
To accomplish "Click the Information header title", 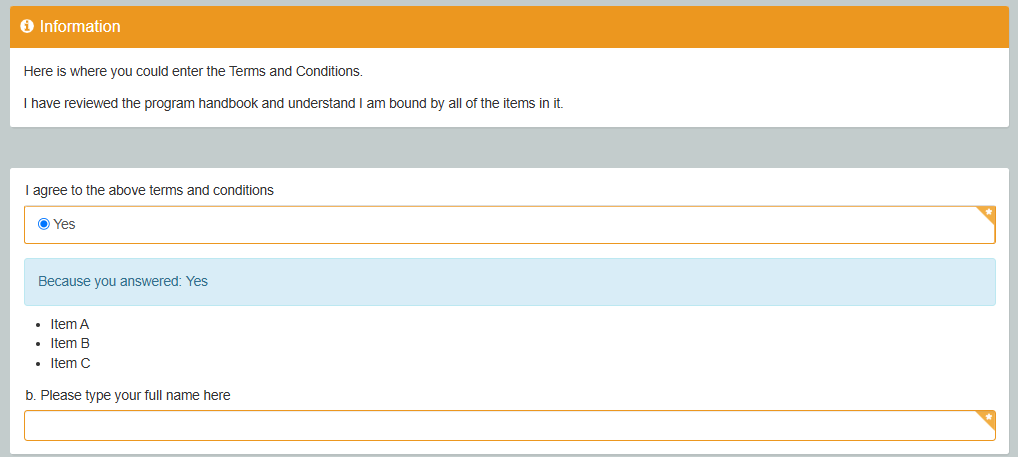I will [x=80, y=27].
